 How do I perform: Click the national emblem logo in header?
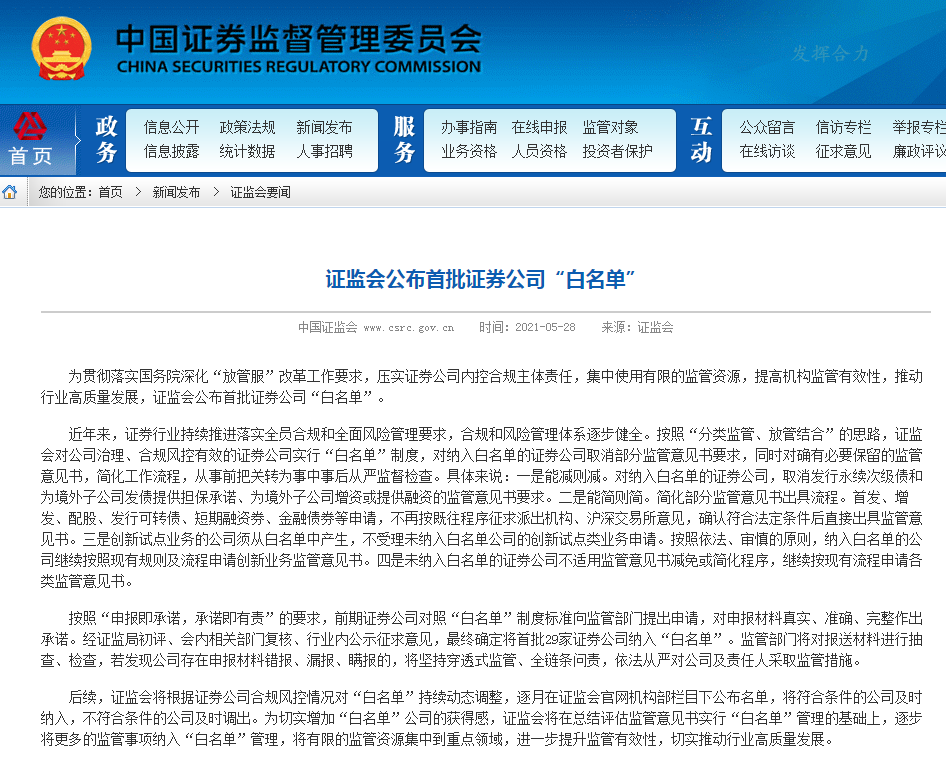pos(62,49)
